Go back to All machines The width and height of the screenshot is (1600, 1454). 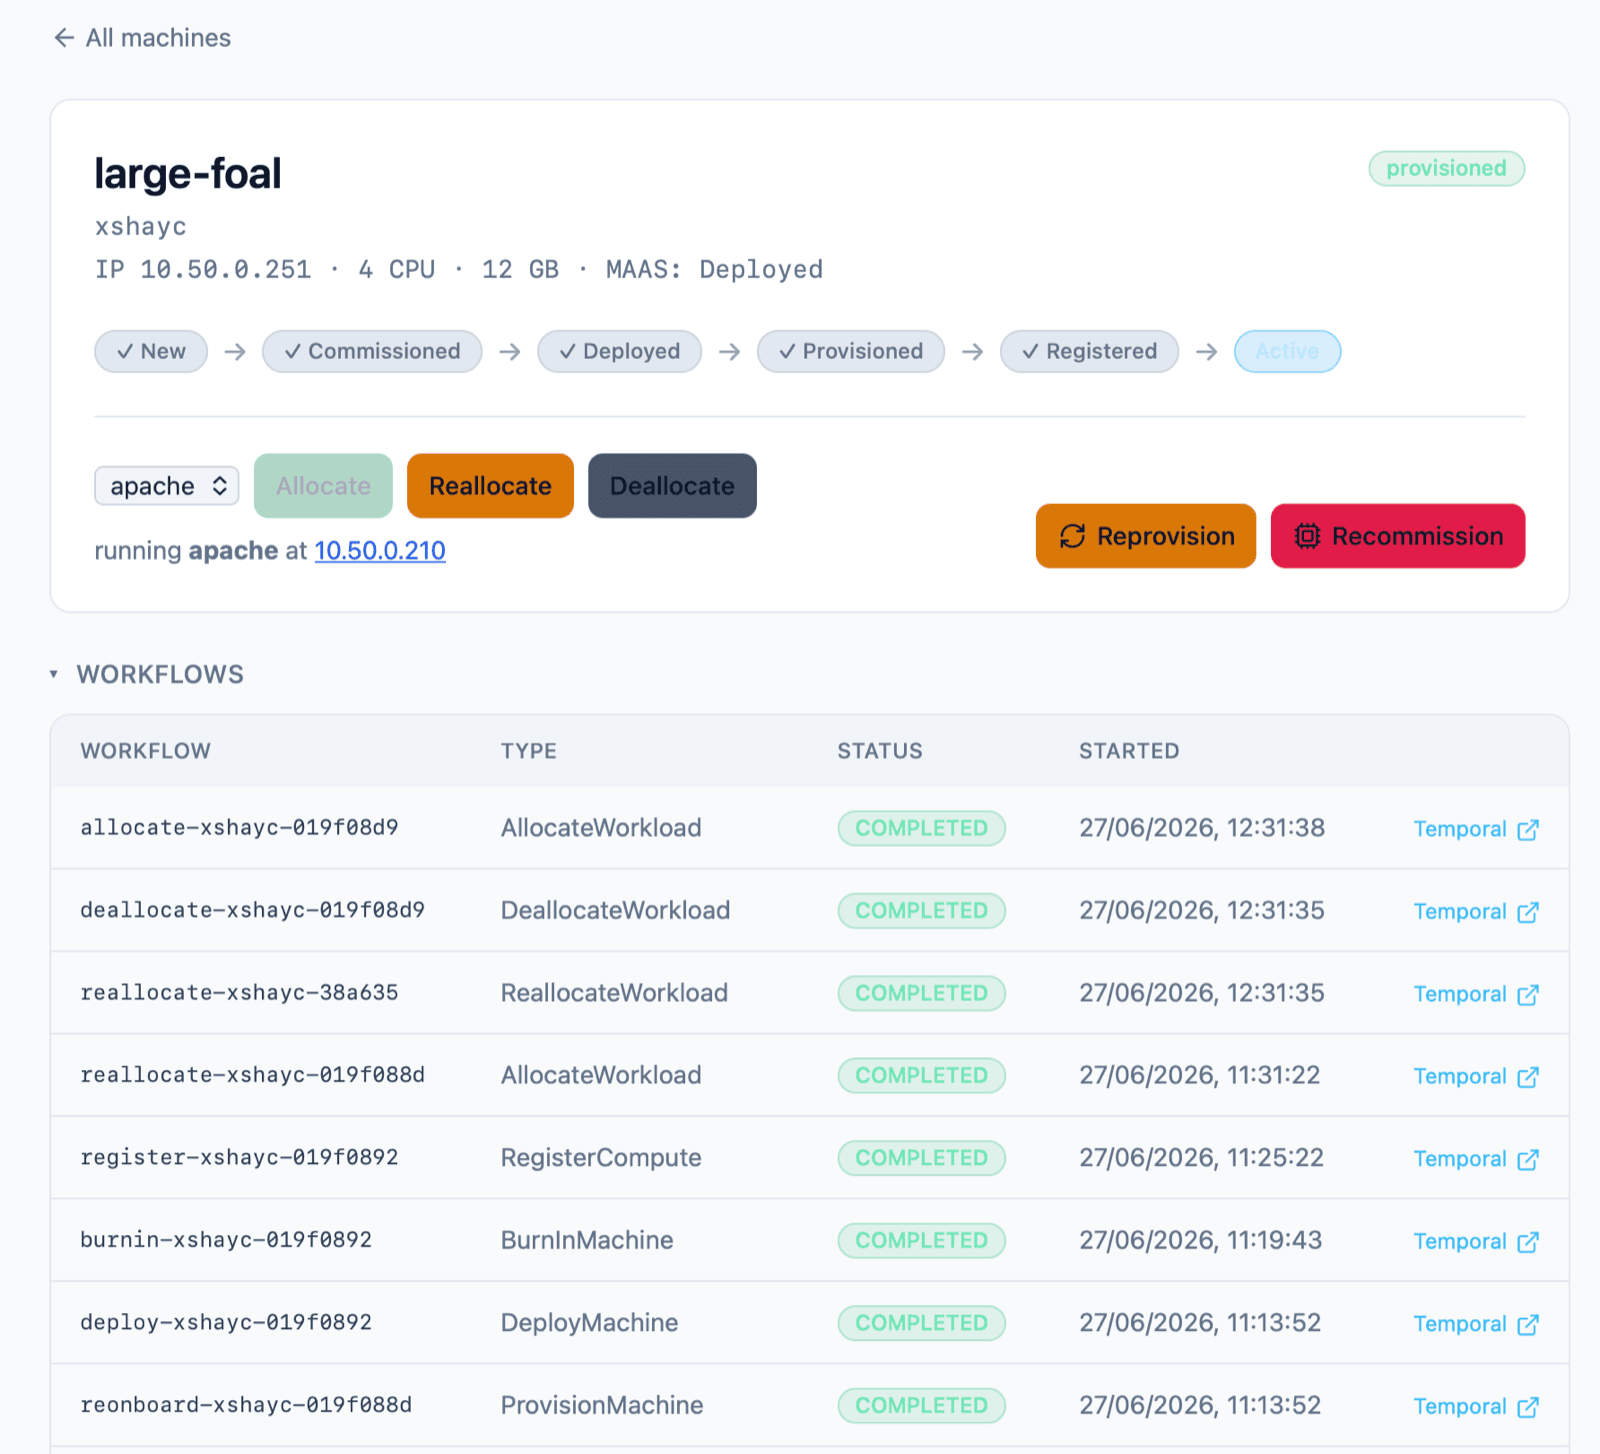click(x=142, y=38)
